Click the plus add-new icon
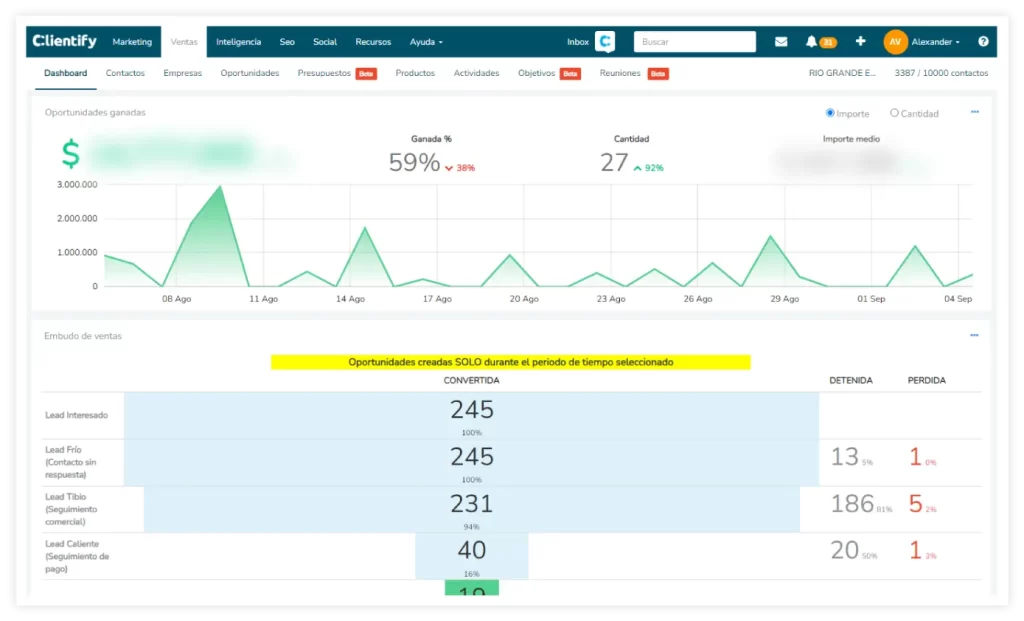The width and height of the screenshot is (1024, 621). 860,42
